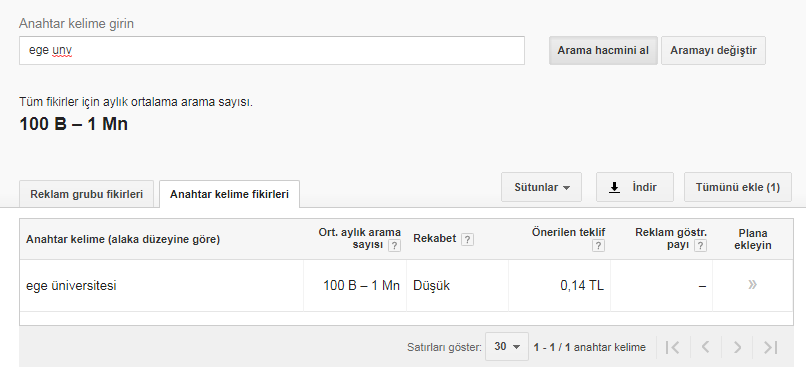Click the 'Aramayı değiştir' button

click(x=713, y=50)
